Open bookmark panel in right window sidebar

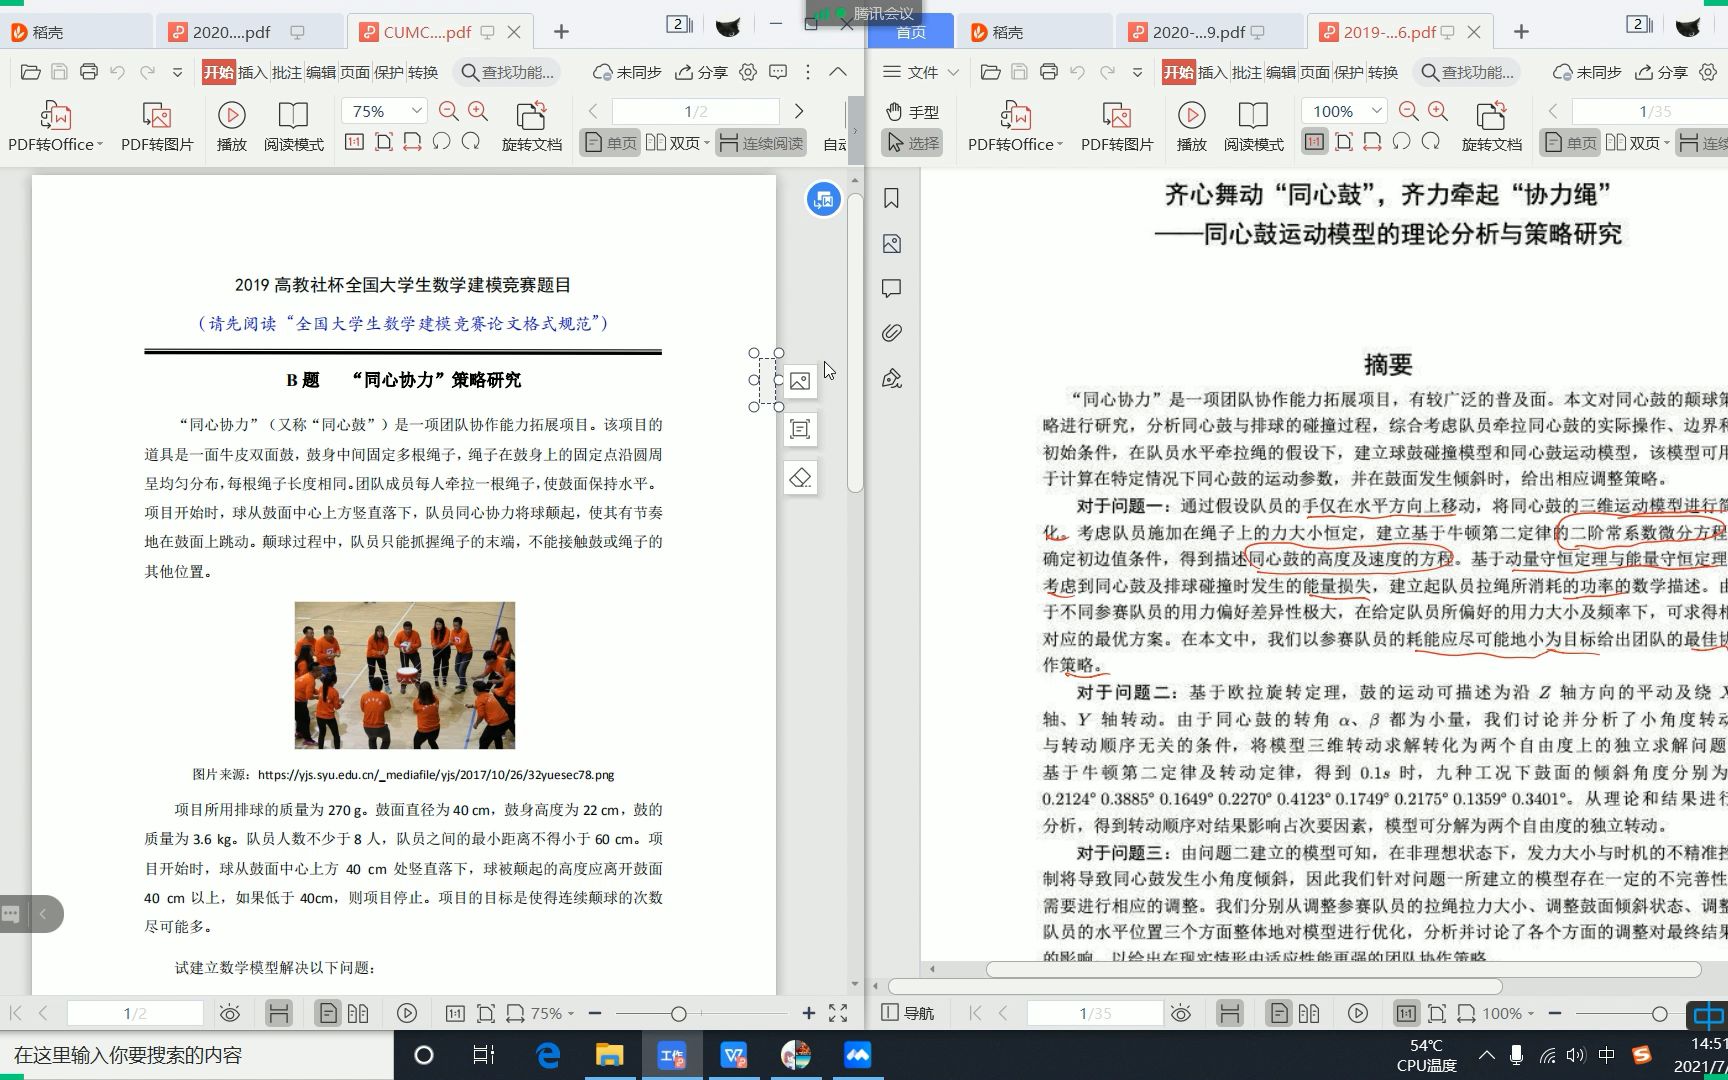pyautogui.click(x=892, y=198)
